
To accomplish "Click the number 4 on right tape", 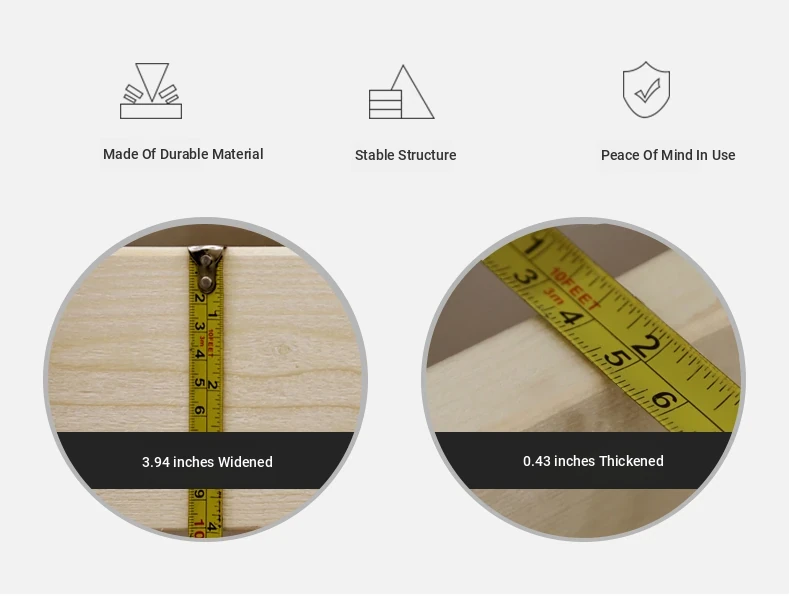I will tap(571, 318).
